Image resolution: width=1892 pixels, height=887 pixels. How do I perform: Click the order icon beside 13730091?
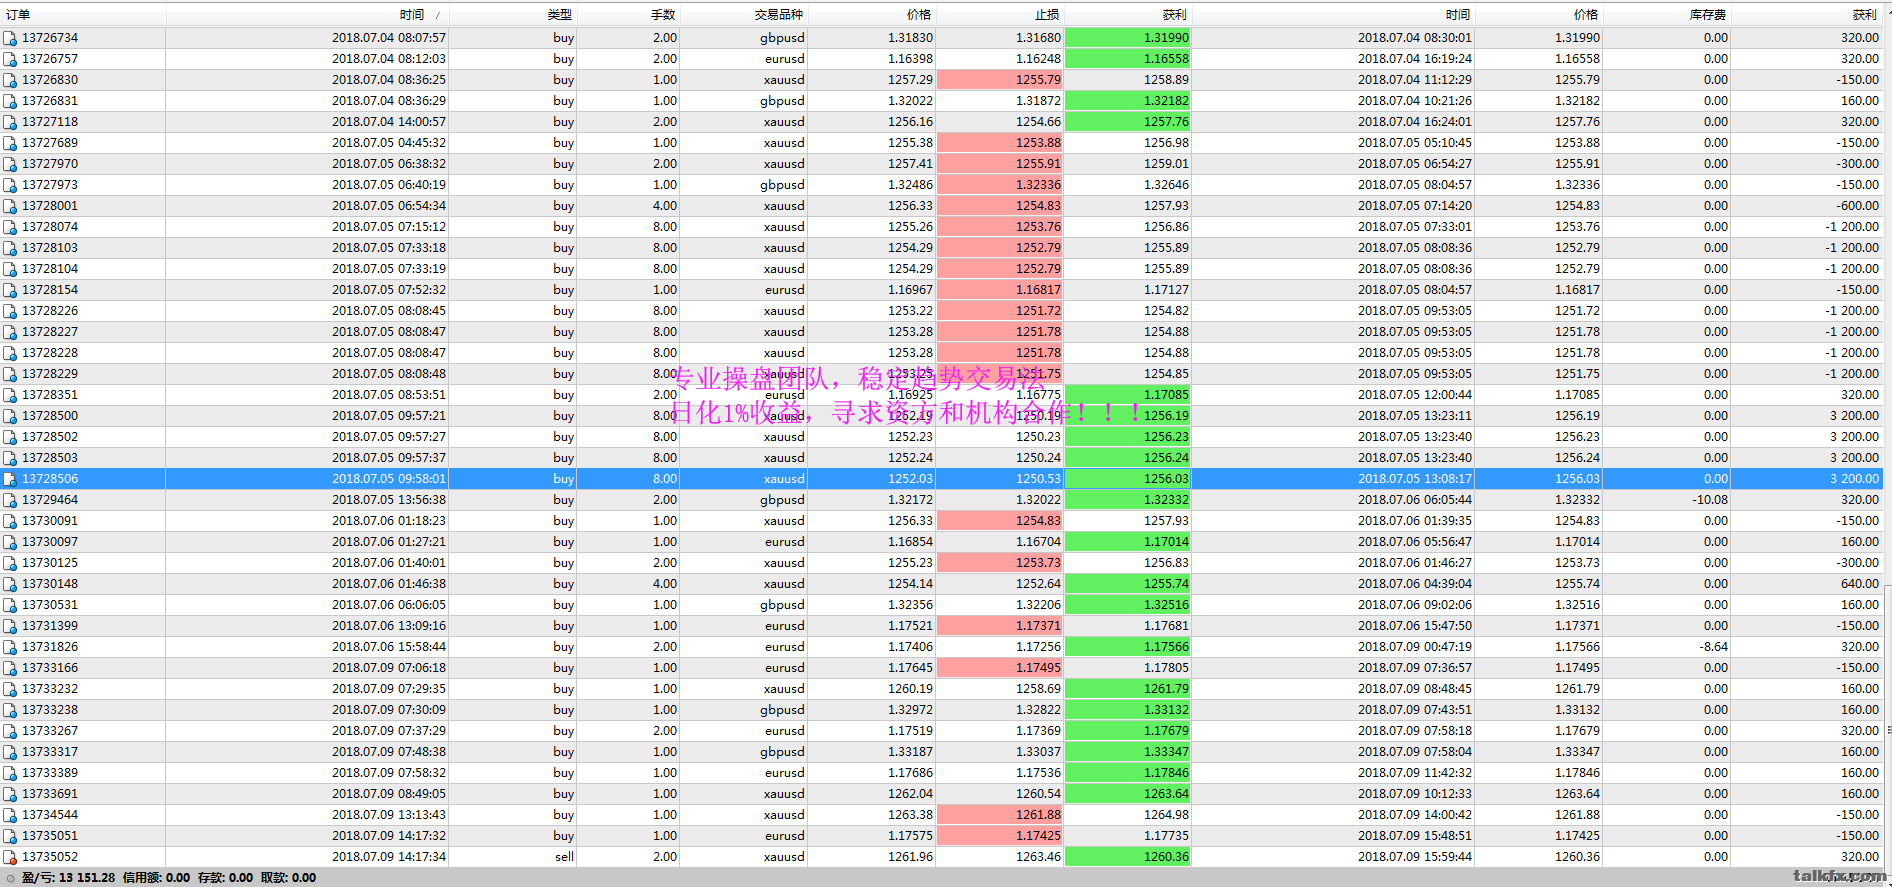10,521
